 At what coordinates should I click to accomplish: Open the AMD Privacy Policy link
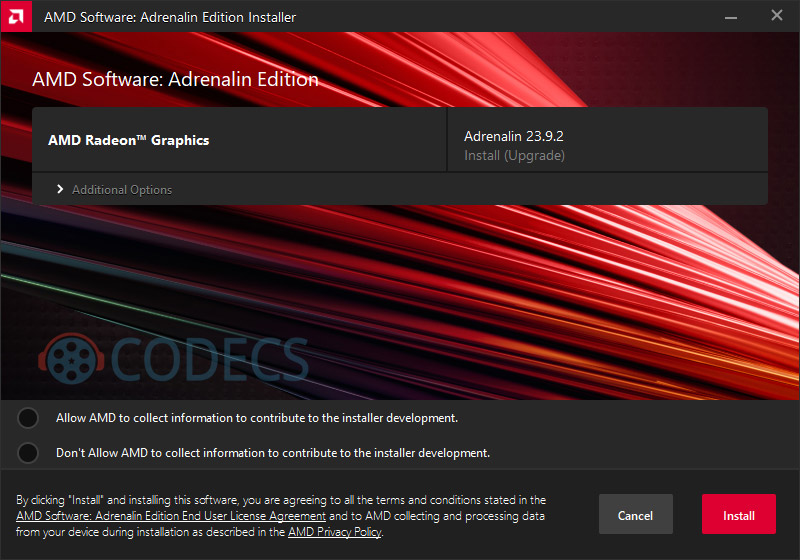coord(335,532)
